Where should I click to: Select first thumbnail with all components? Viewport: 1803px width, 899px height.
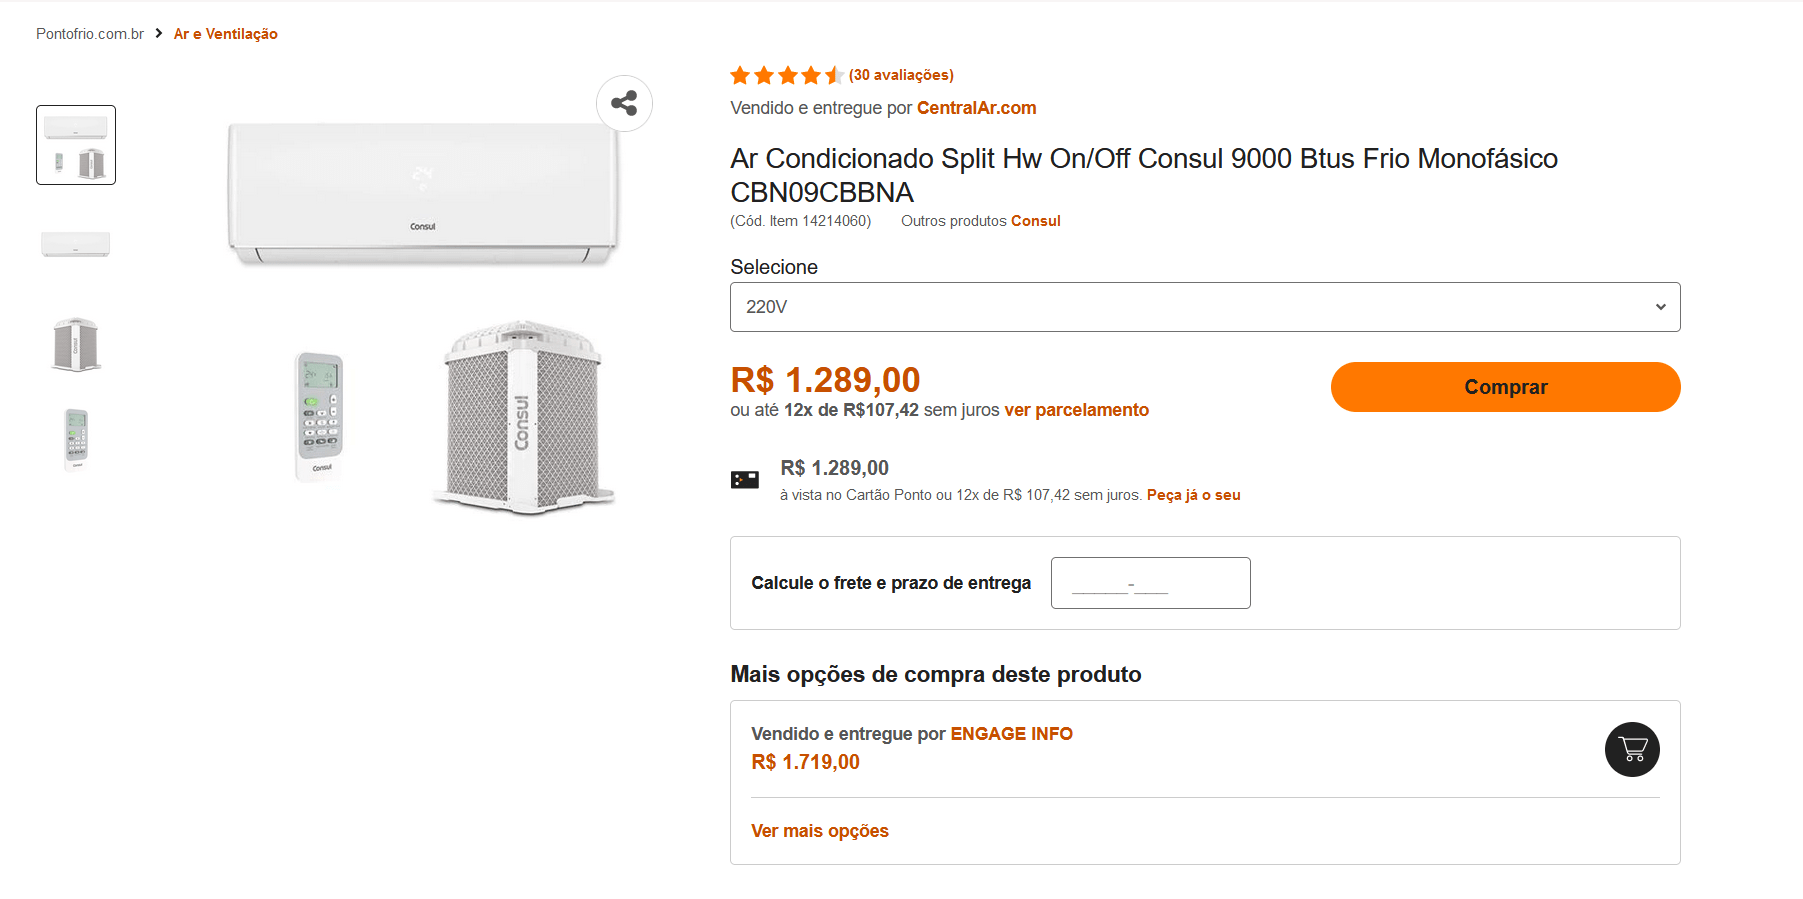coord(76,145)
